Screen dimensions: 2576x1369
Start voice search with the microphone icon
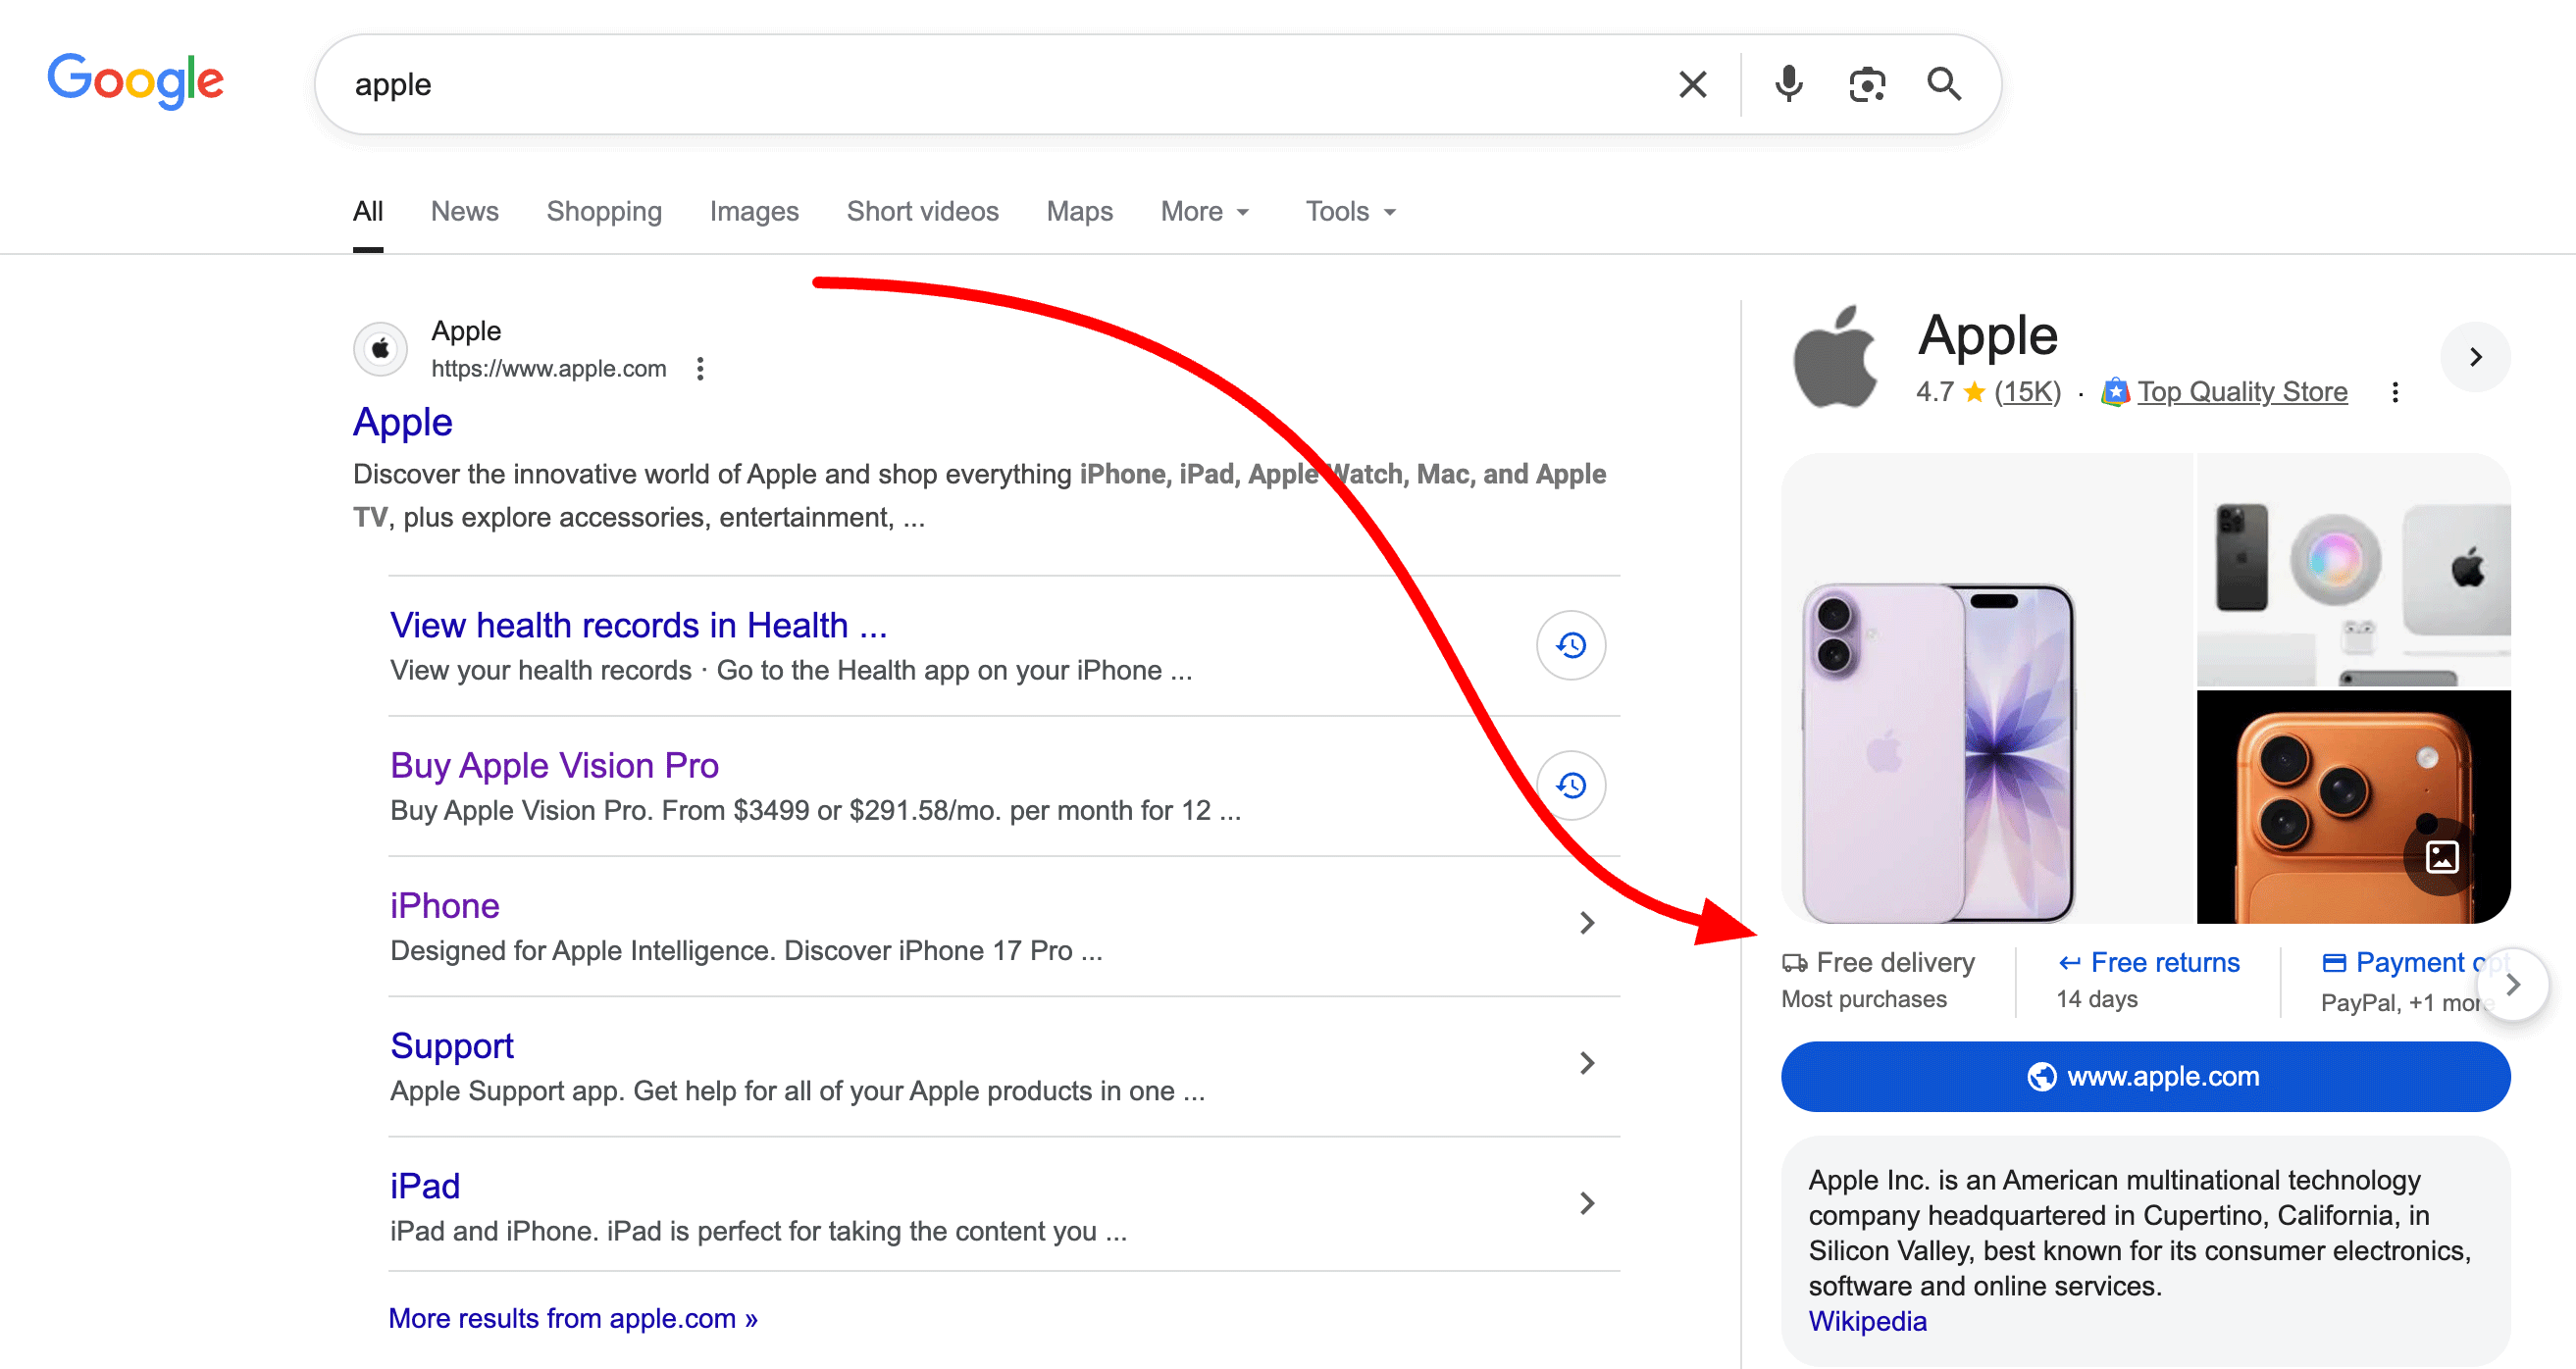pyautogui.click(x=1788, y=85)
